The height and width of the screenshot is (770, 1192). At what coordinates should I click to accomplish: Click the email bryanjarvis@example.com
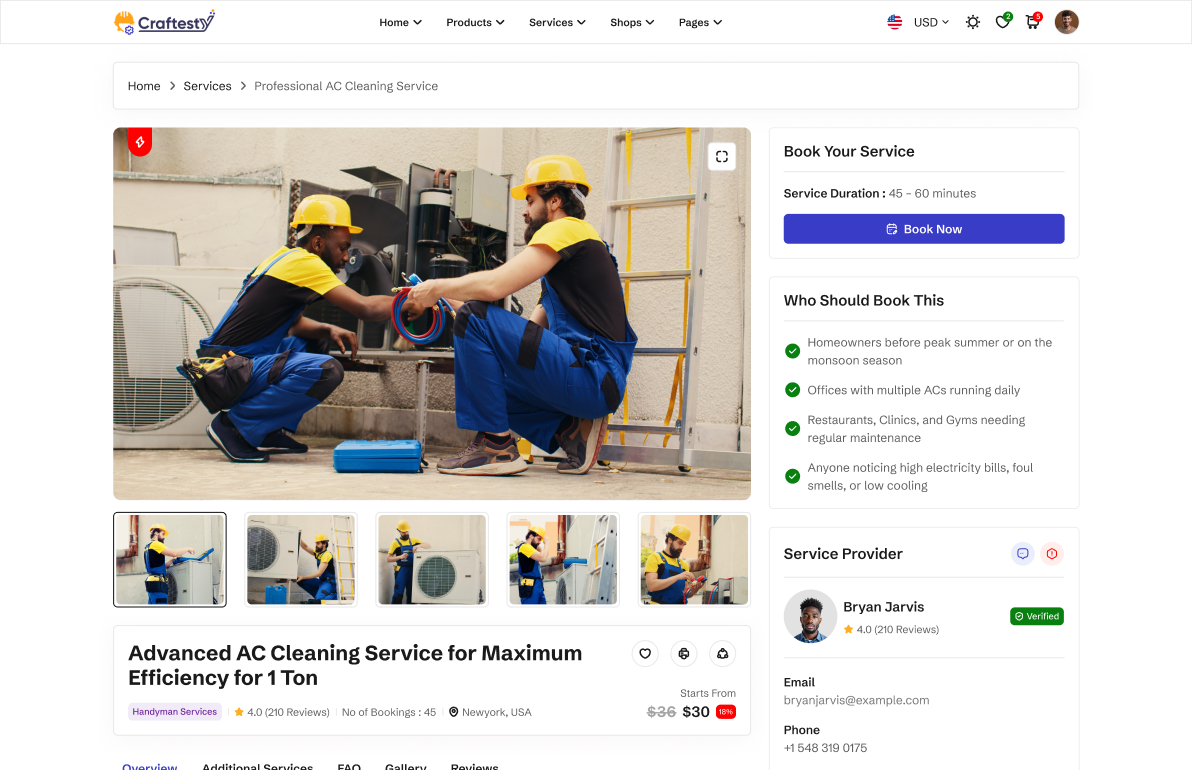pos(856,700)
